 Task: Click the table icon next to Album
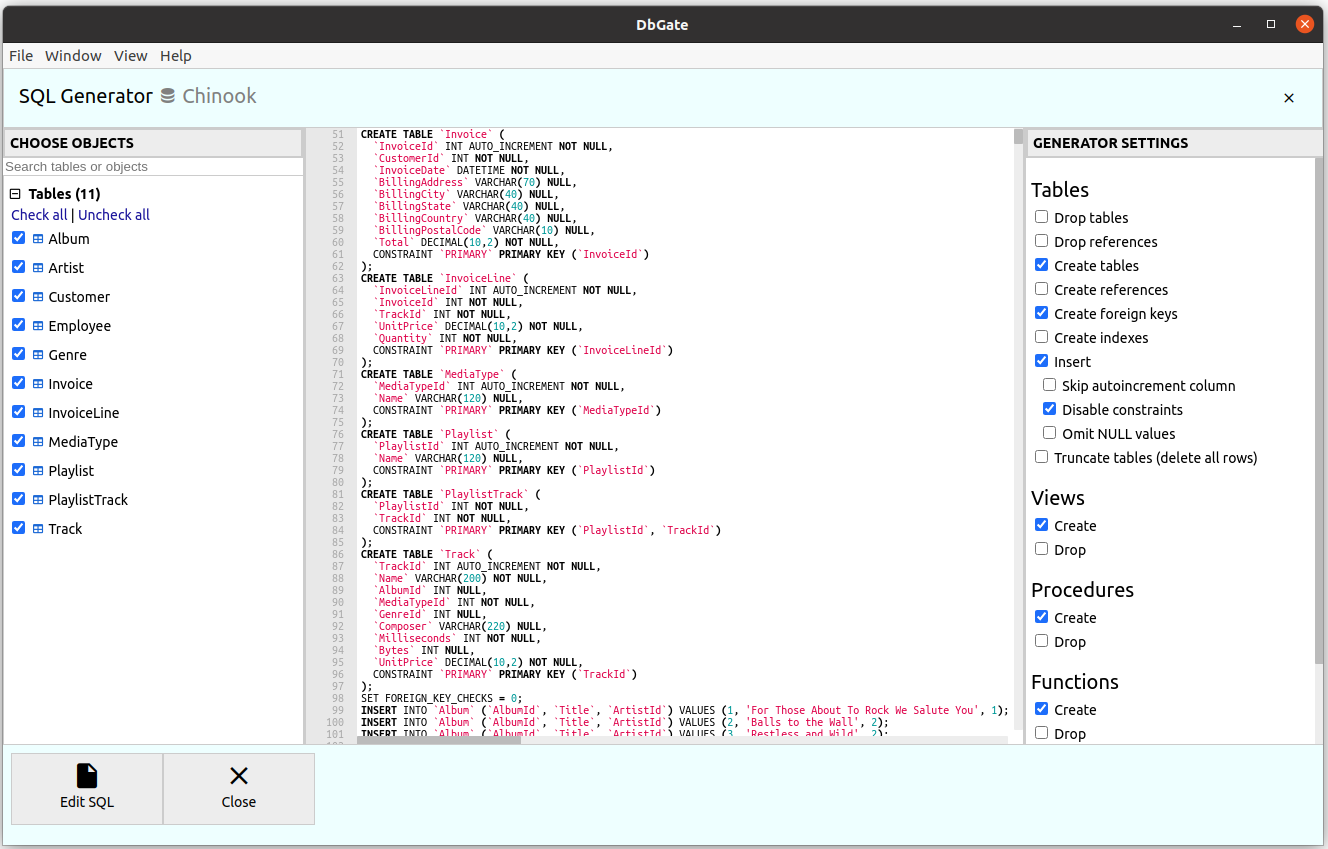tap(38, 239)
